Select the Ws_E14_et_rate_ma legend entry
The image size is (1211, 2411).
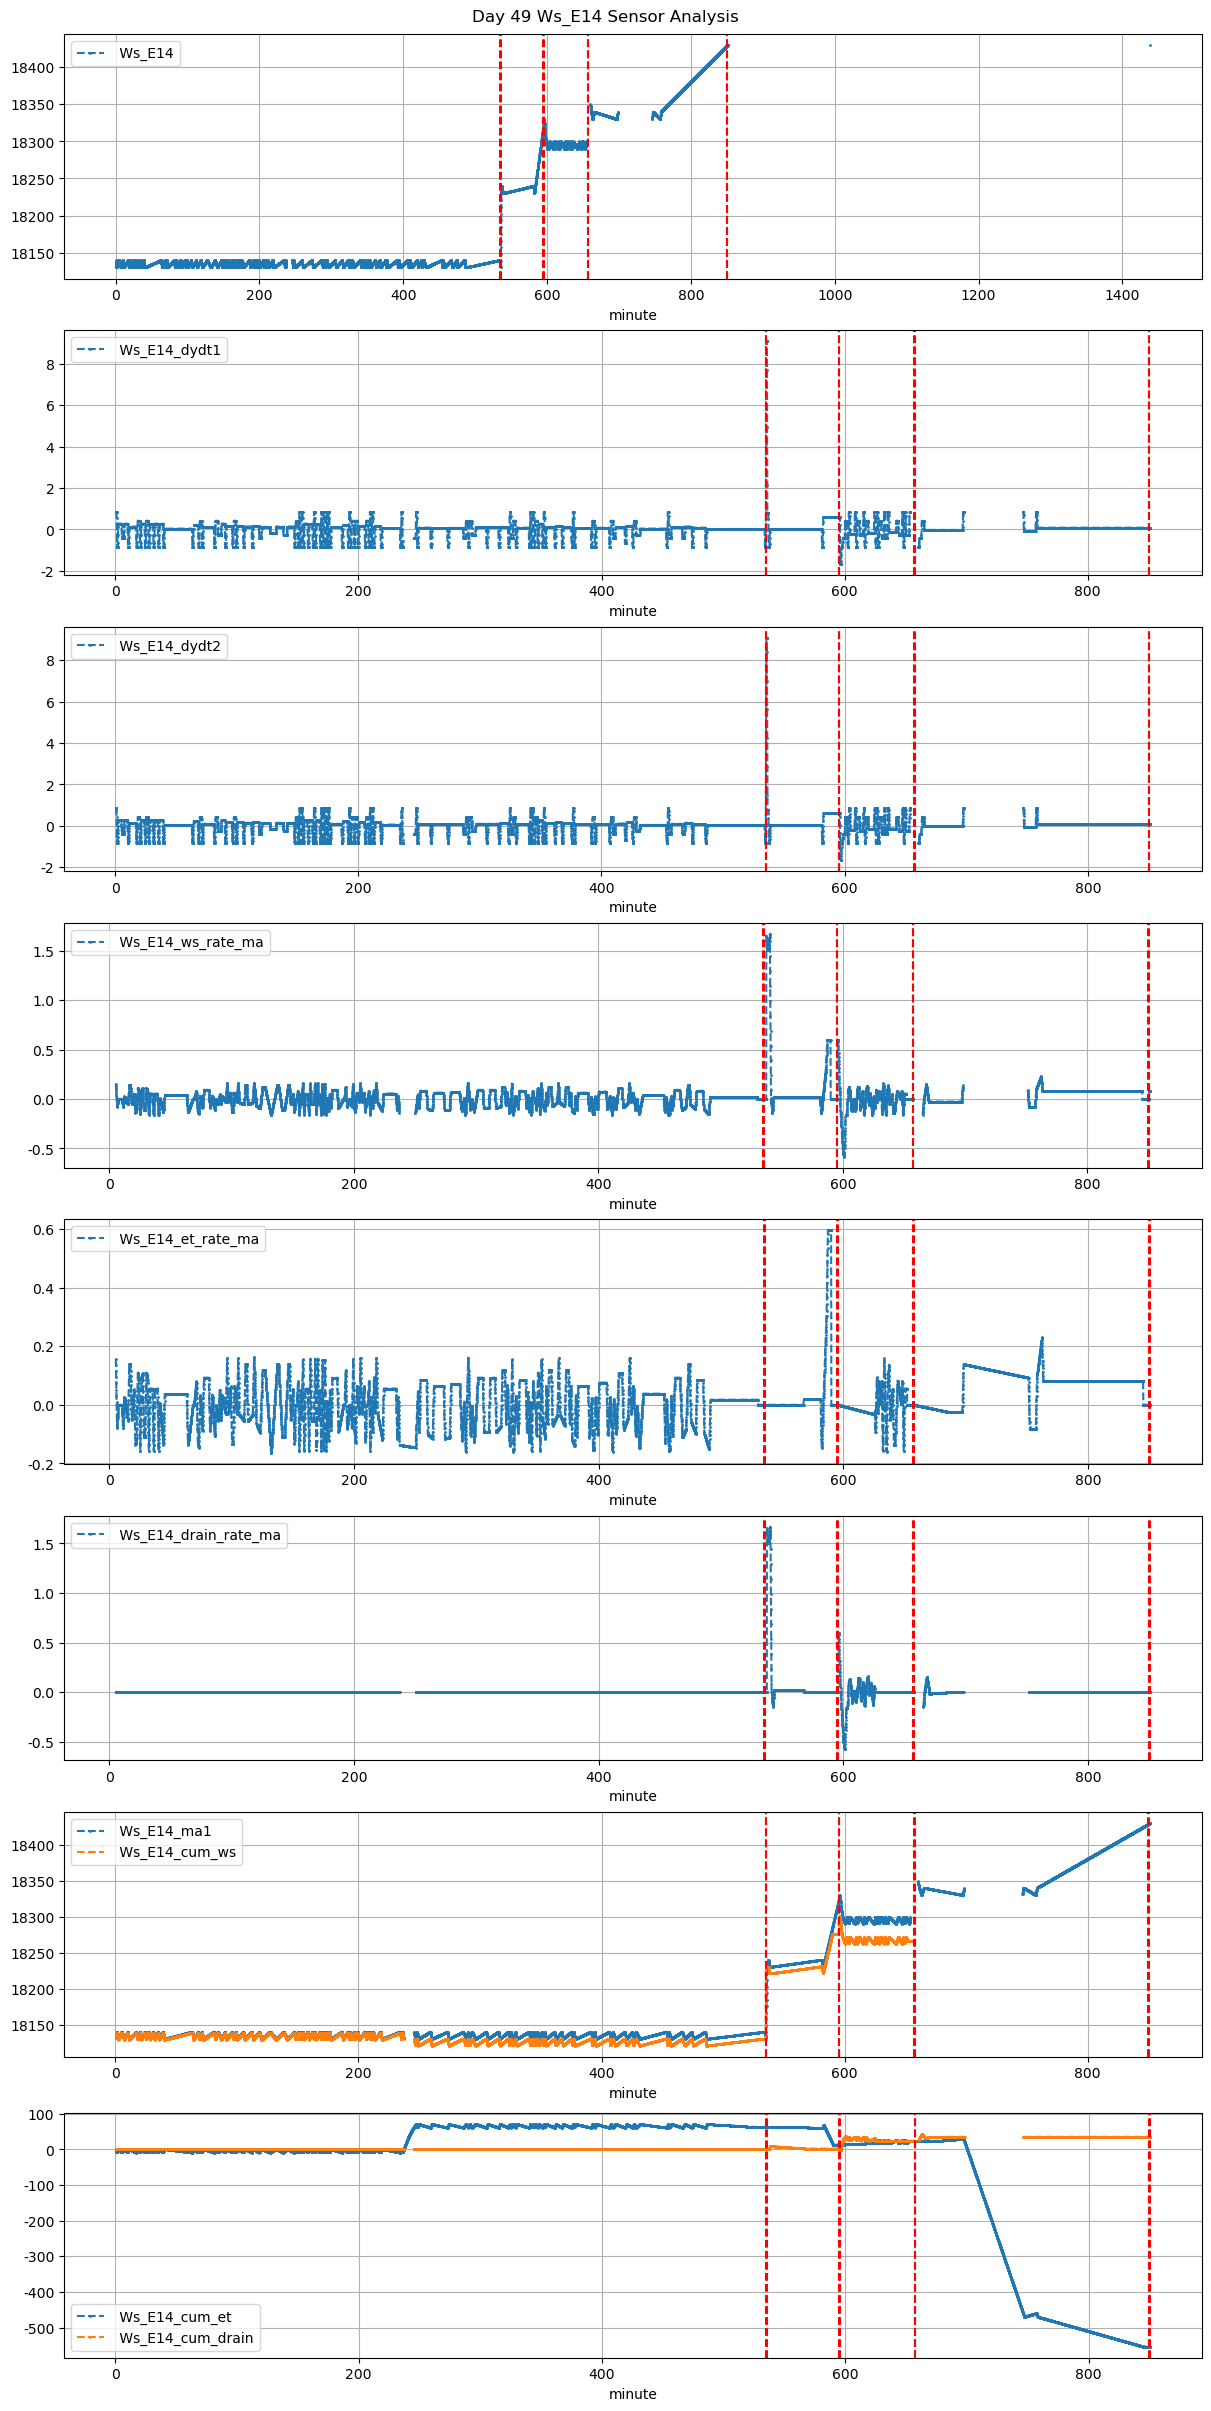pos(189,1239)
